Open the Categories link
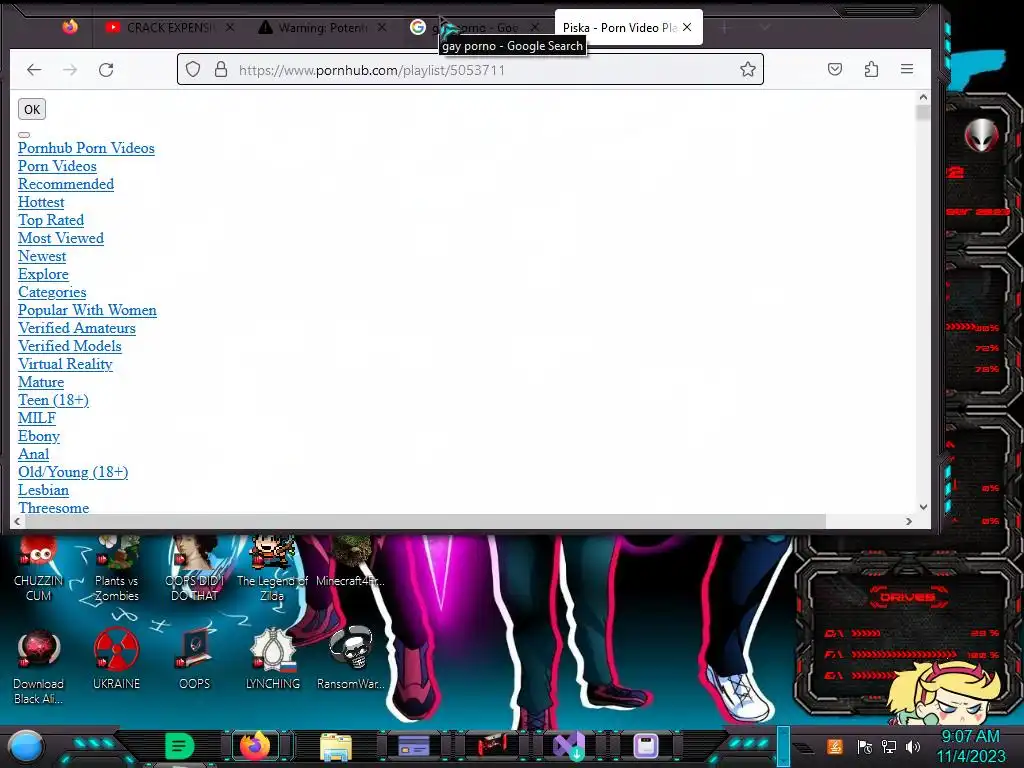This screenshot has width=1024, height=768. coord(52,292)
